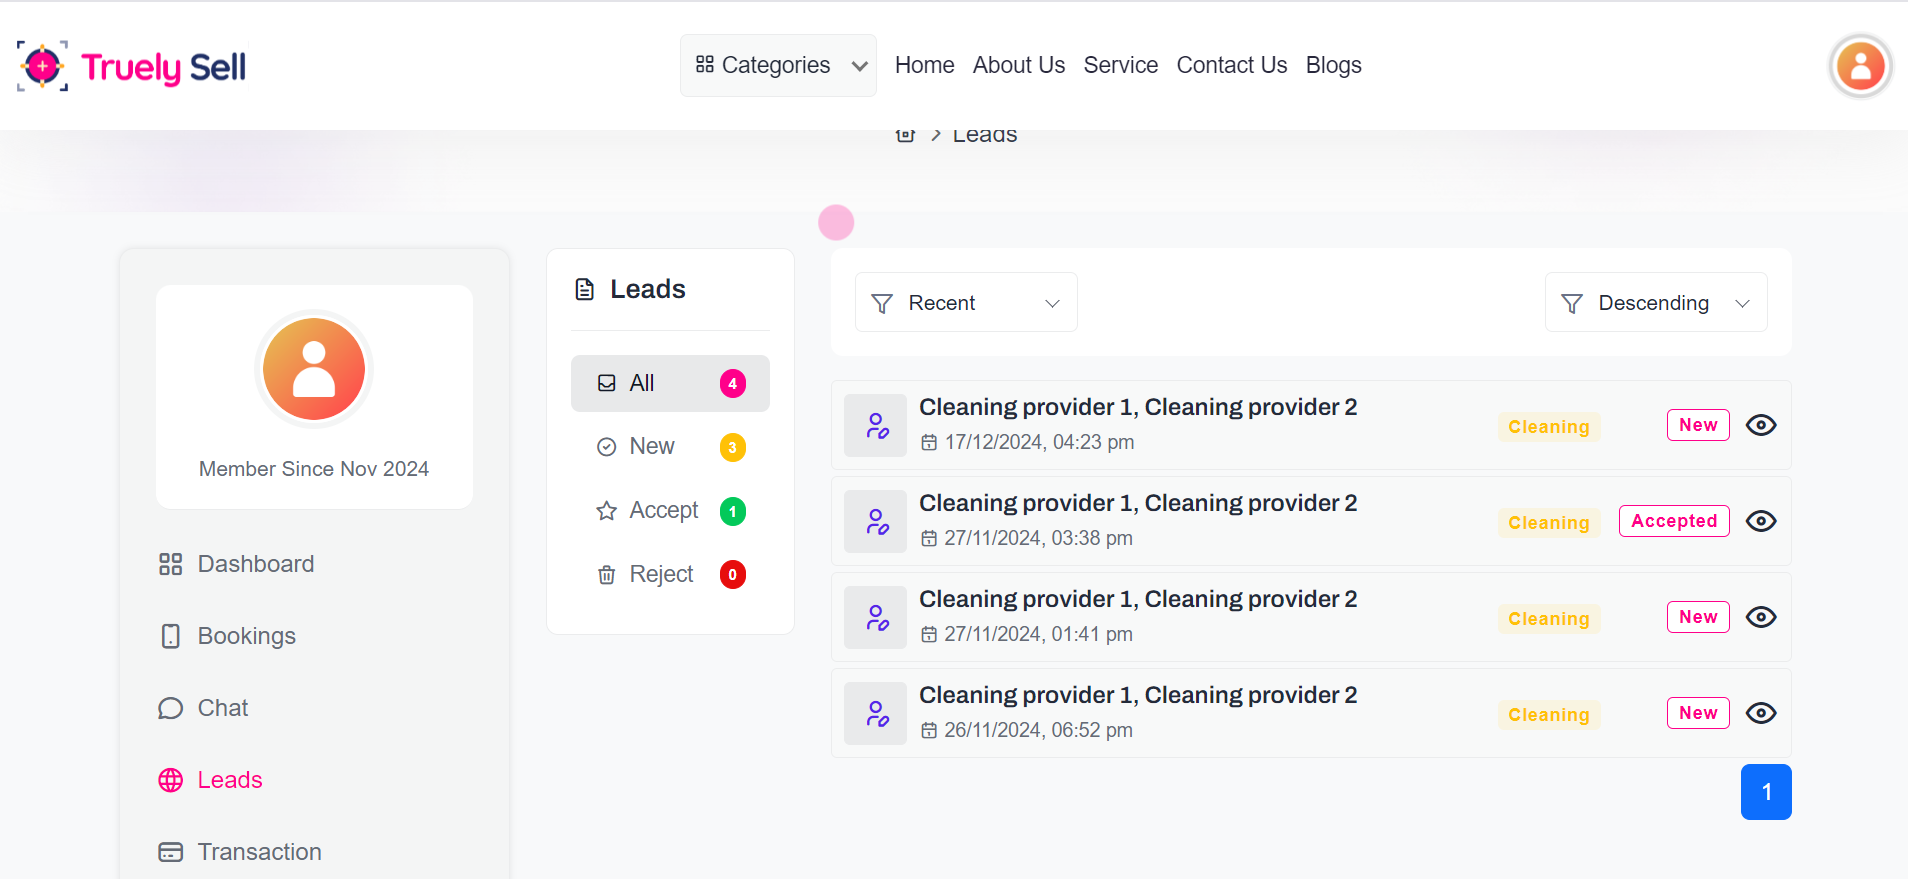Open the Recent filter dropdown
The image size is (1908, 879).
[965, 303]
